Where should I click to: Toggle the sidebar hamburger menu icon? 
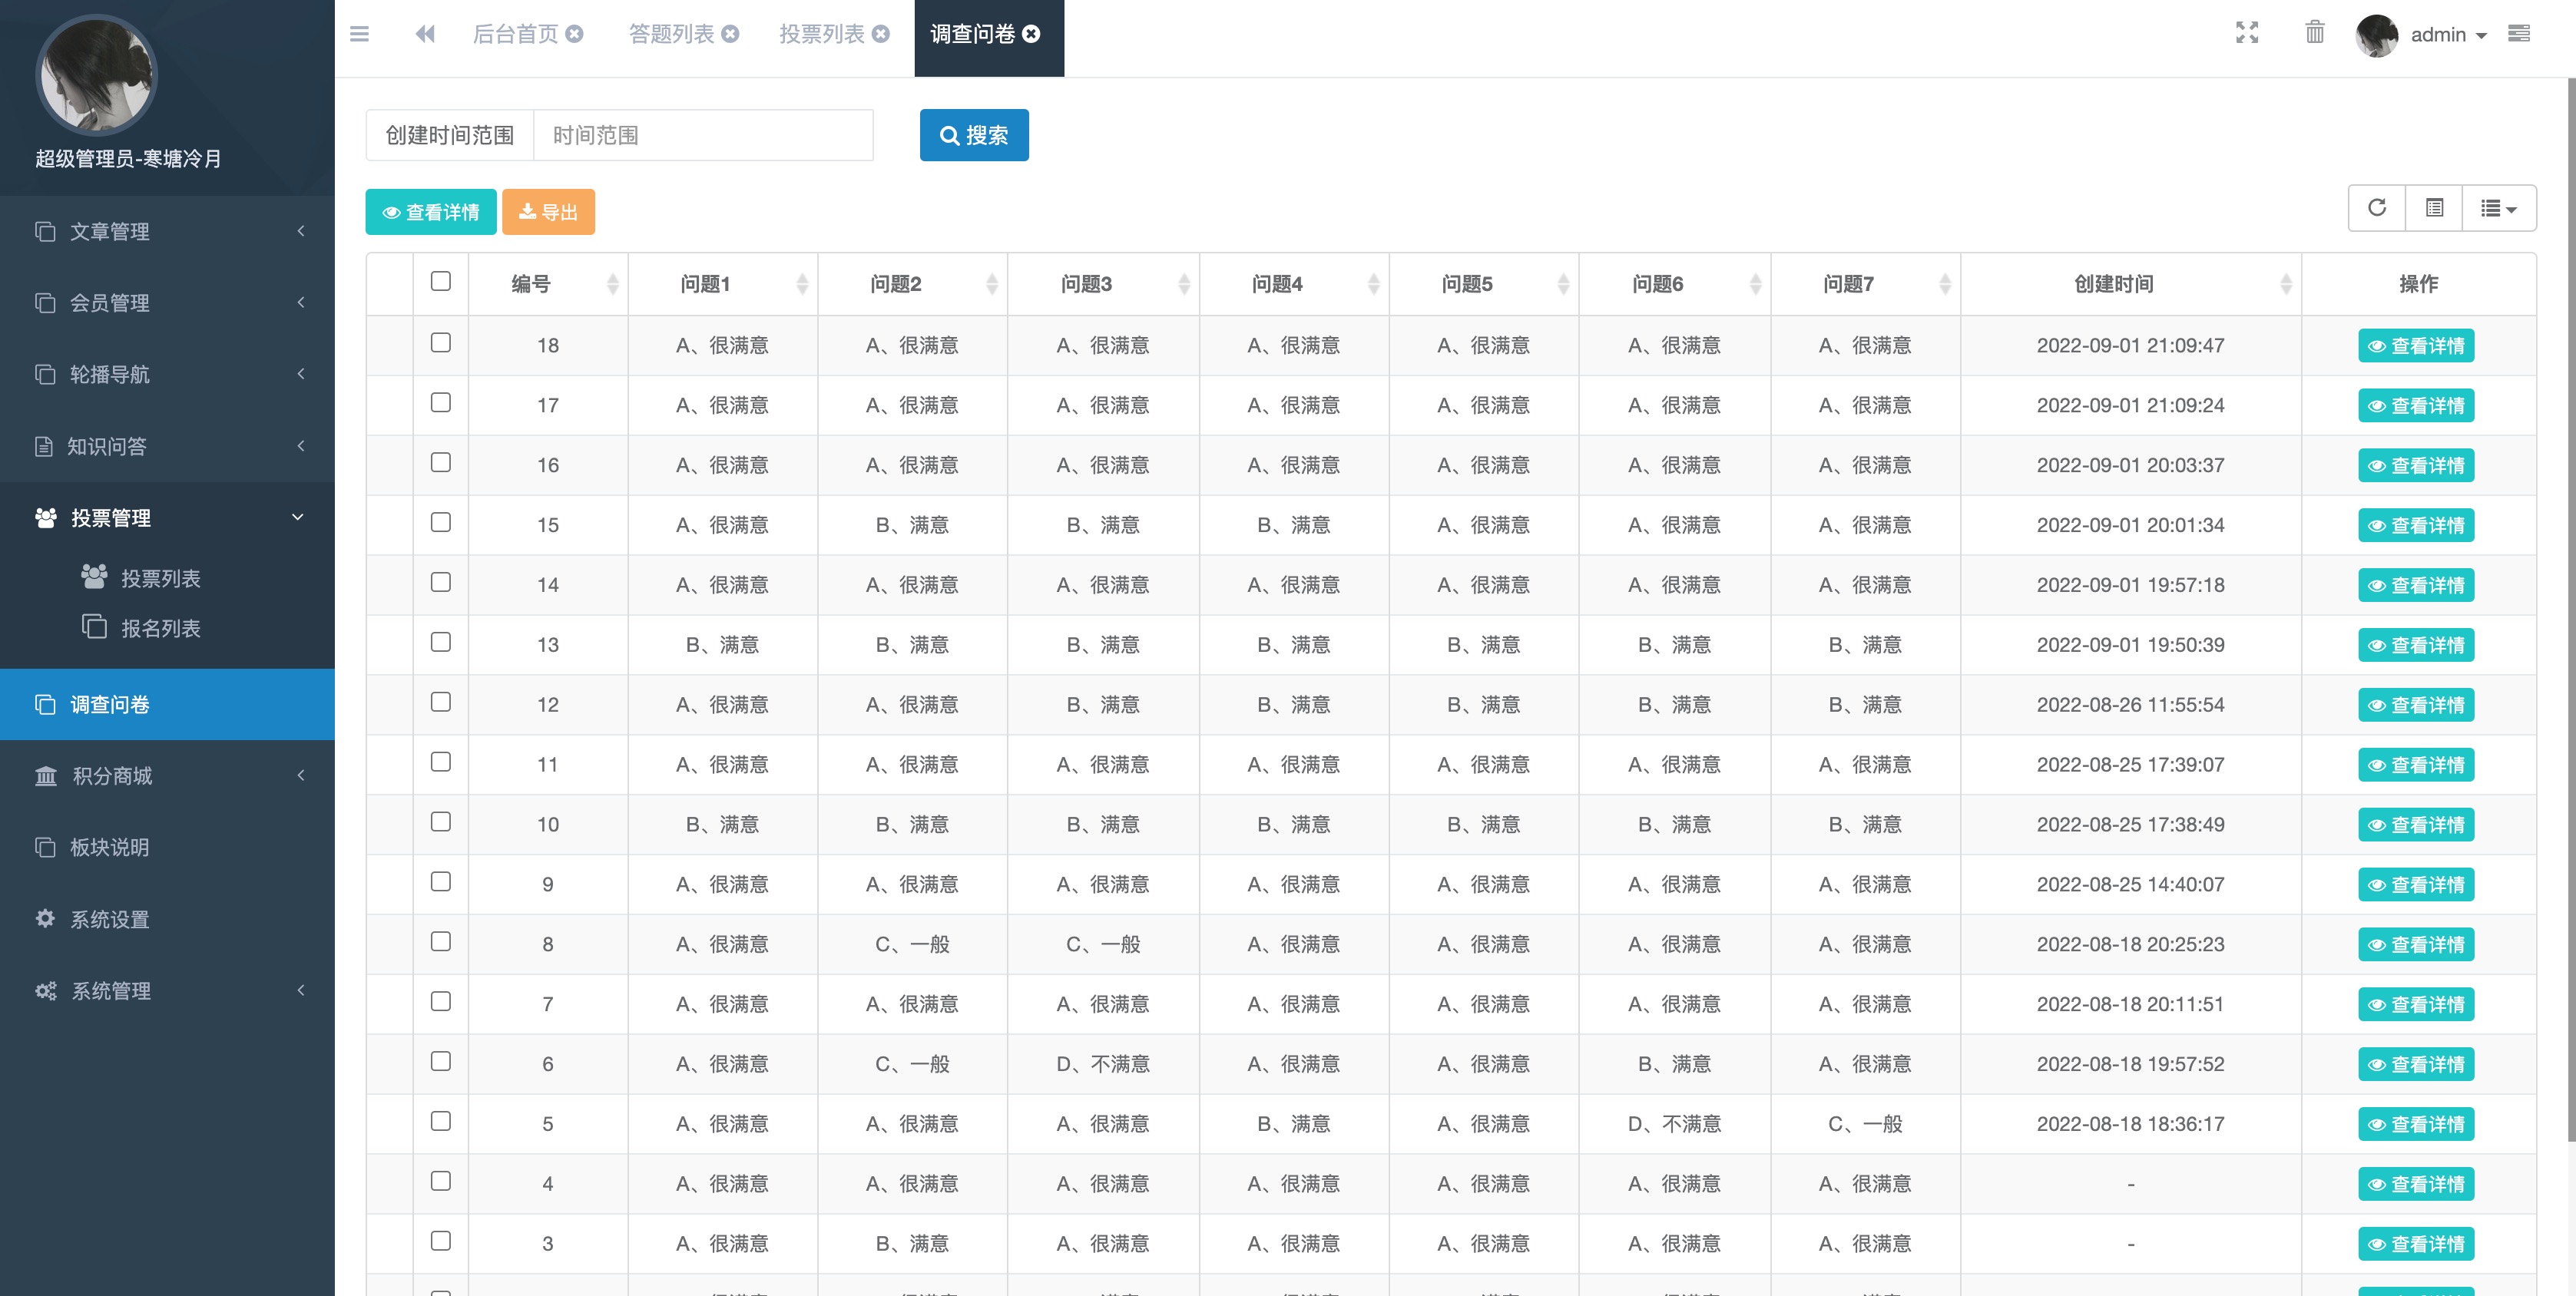pyautogui.click(x=359, y=34)
